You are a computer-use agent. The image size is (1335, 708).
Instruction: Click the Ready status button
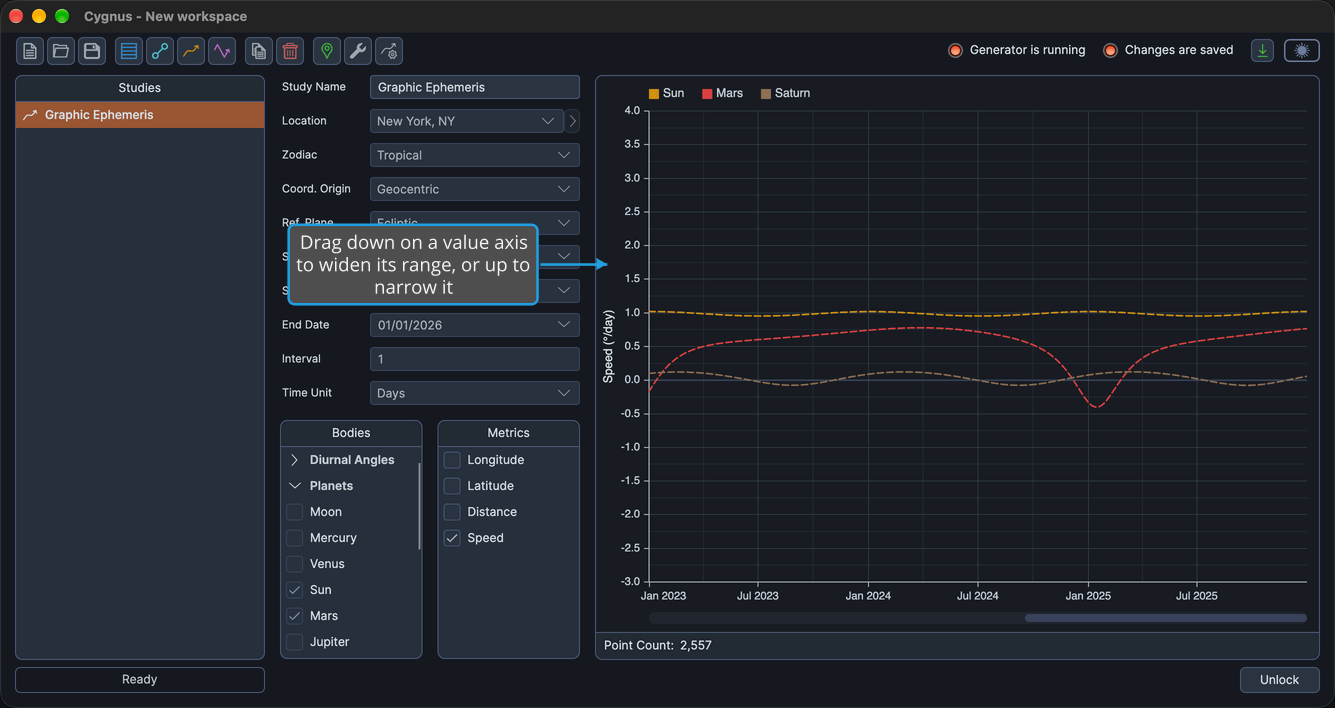[x=140, y=680]
